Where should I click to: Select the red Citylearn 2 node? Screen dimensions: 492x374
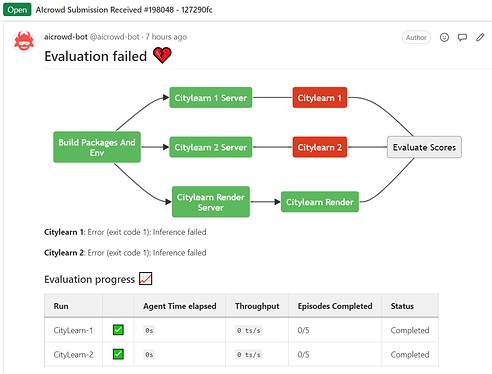(x=320, y=147)
